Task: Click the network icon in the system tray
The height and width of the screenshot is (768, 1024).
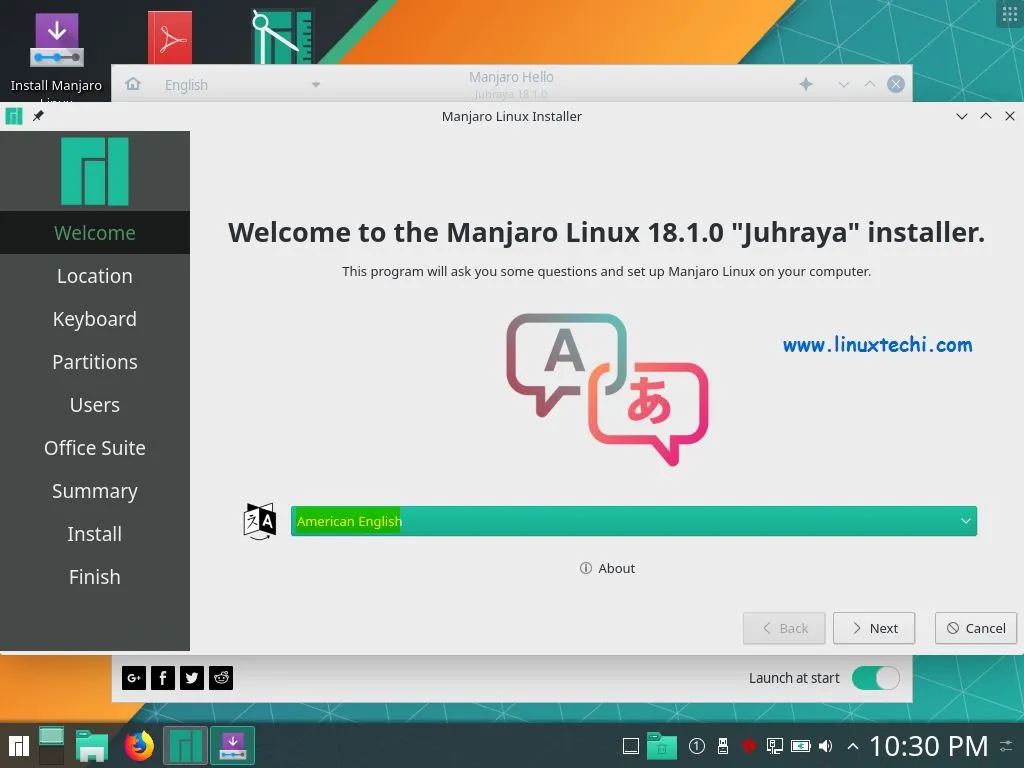Action: click(x=774, y=745)
